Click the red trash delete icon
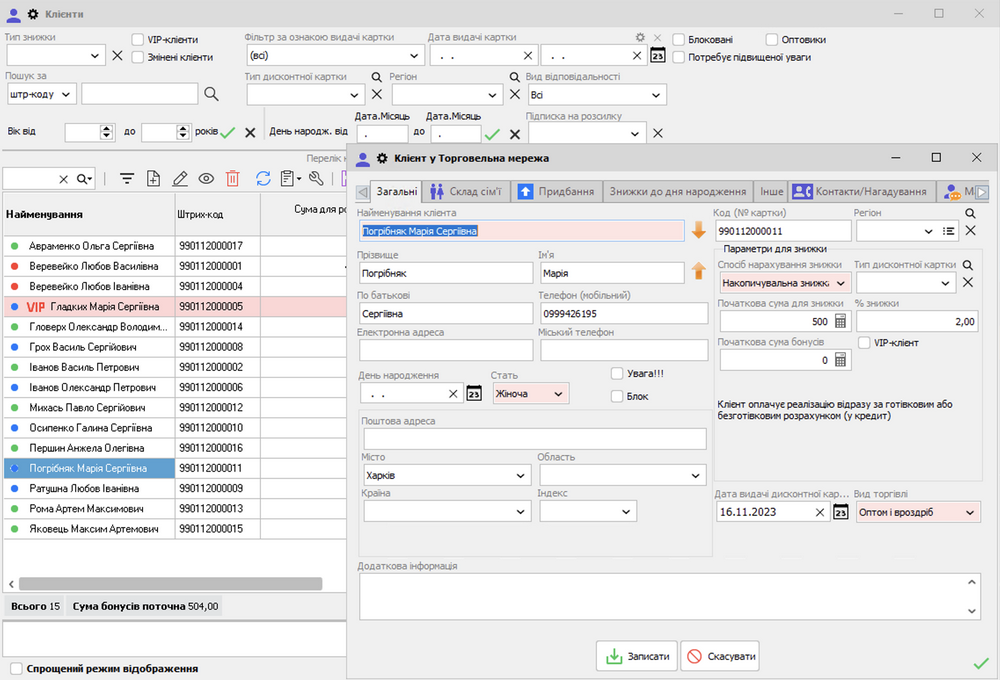 (x=232, y=179)
